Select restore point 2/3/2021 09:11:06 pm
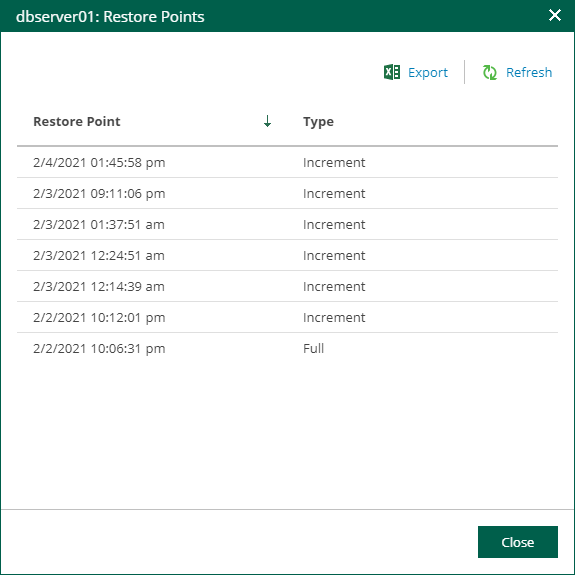 (x=287, y=193)
